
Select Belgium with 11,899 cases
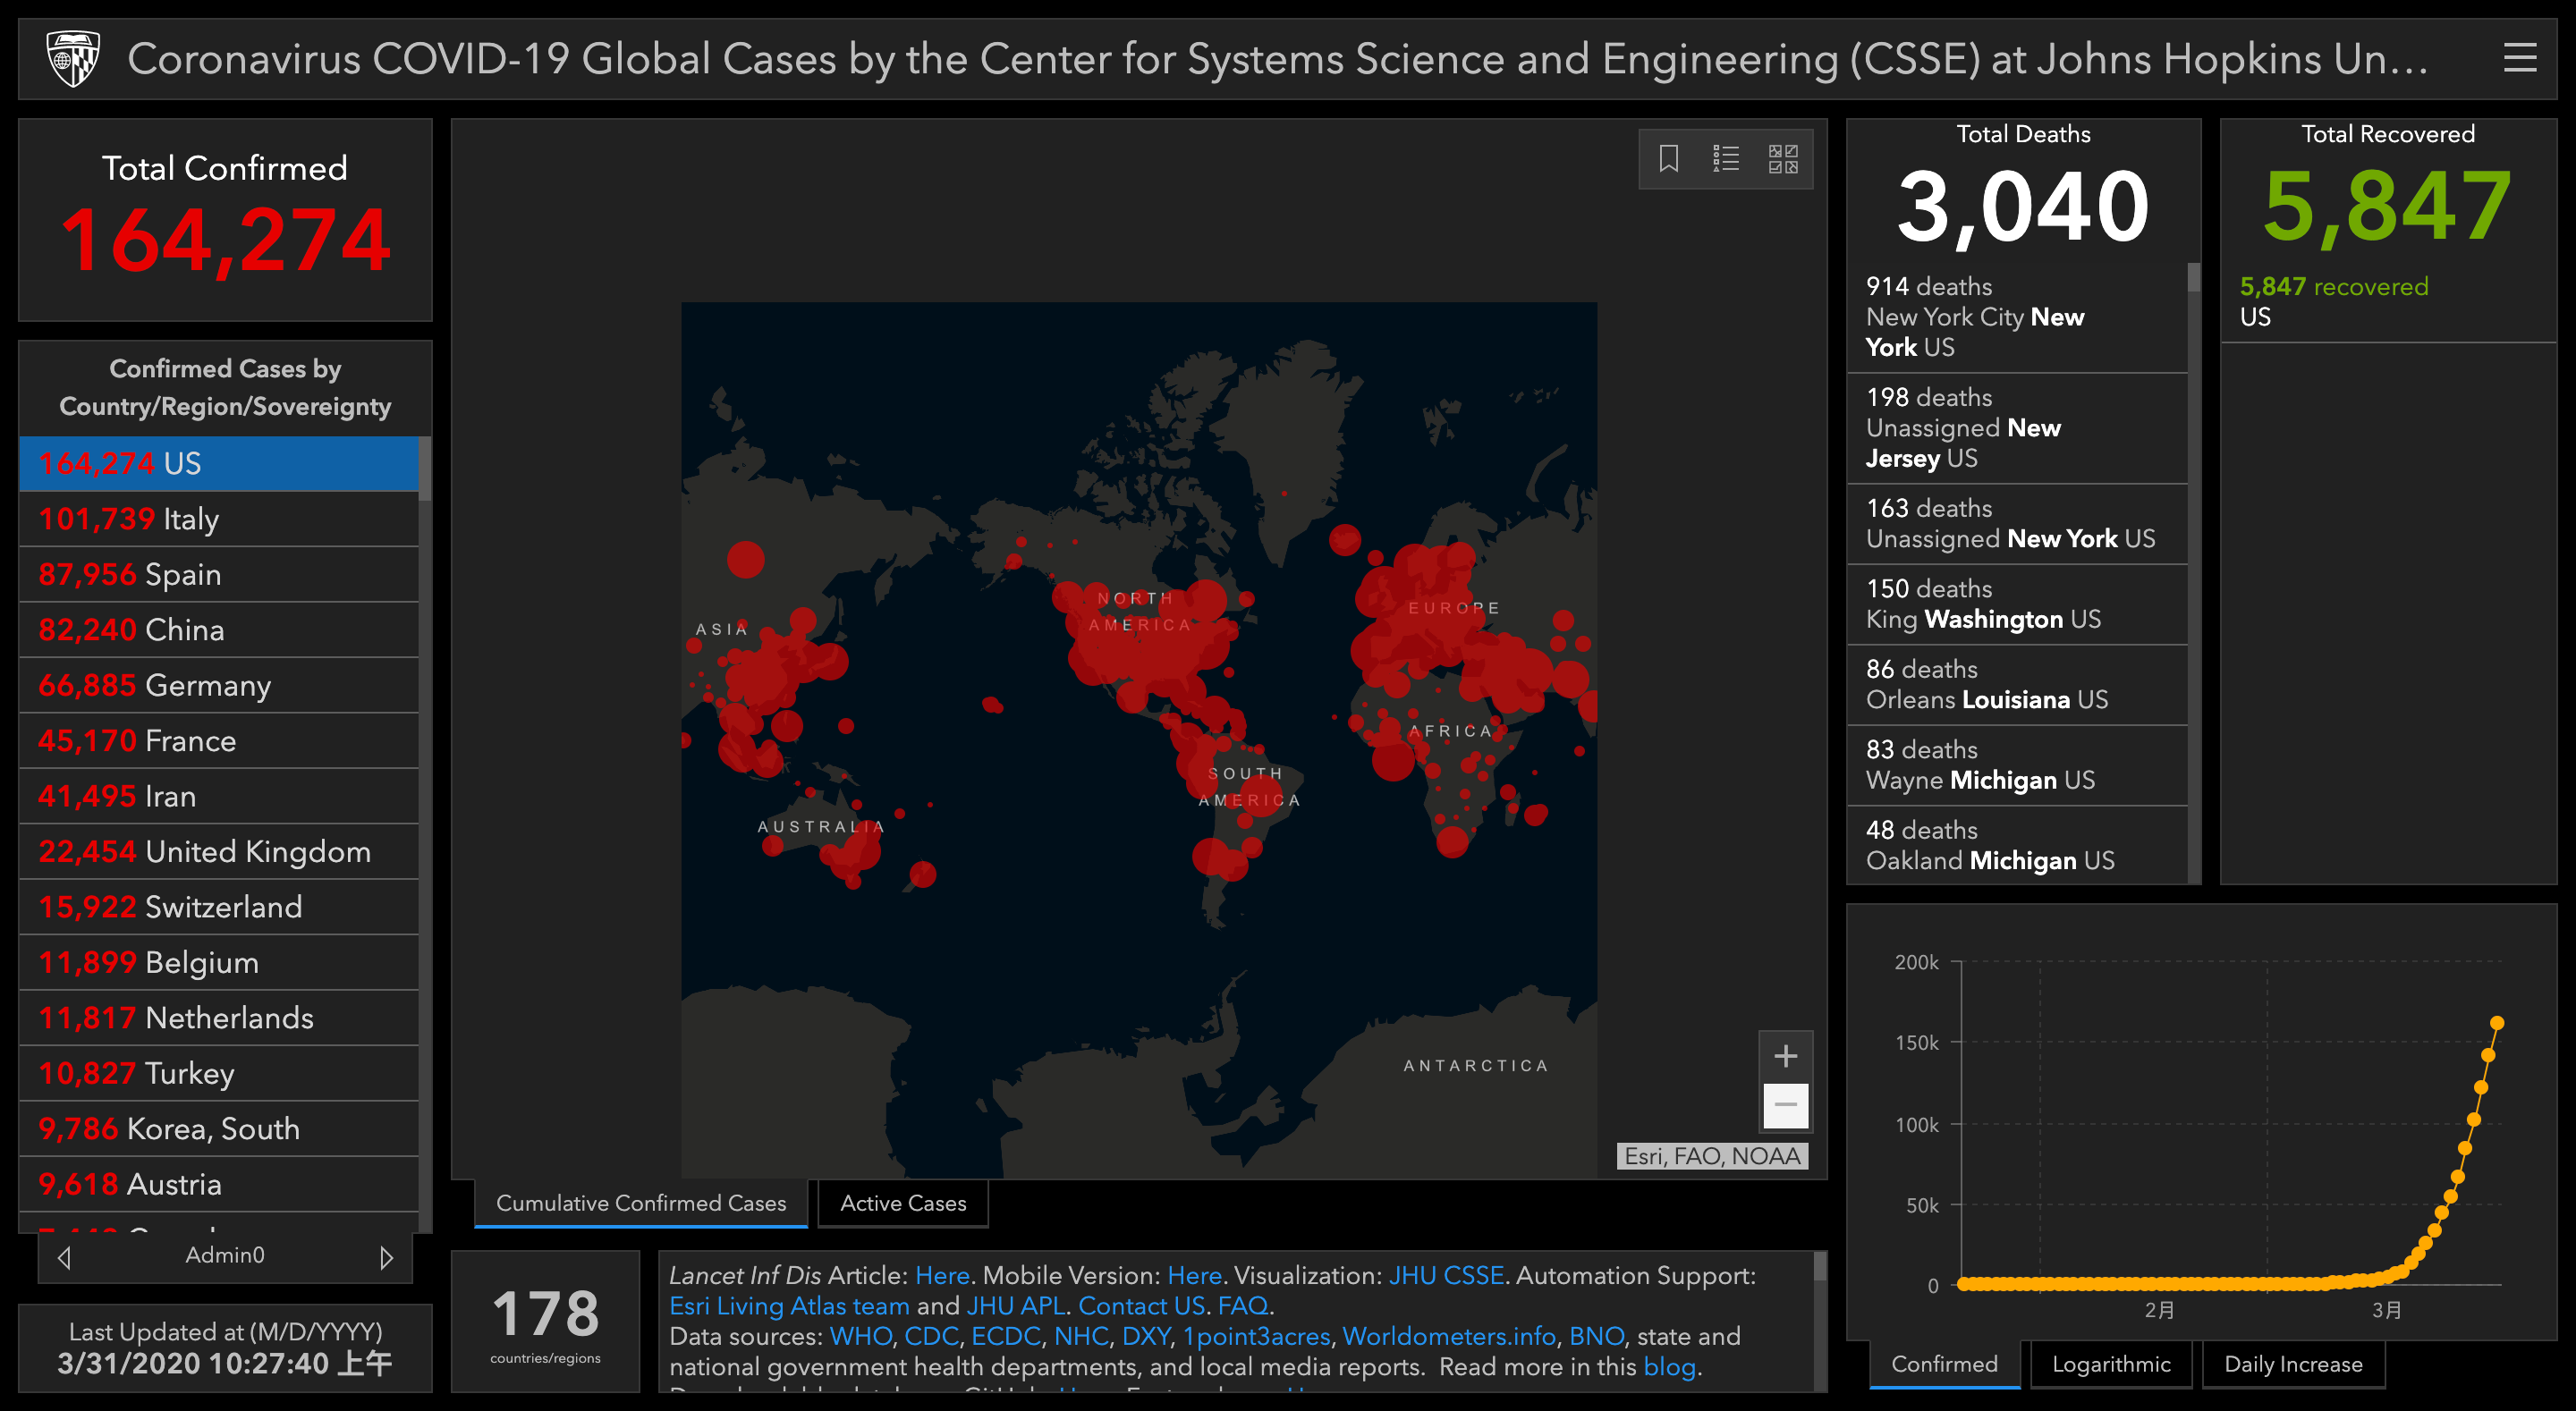(219, 962)
